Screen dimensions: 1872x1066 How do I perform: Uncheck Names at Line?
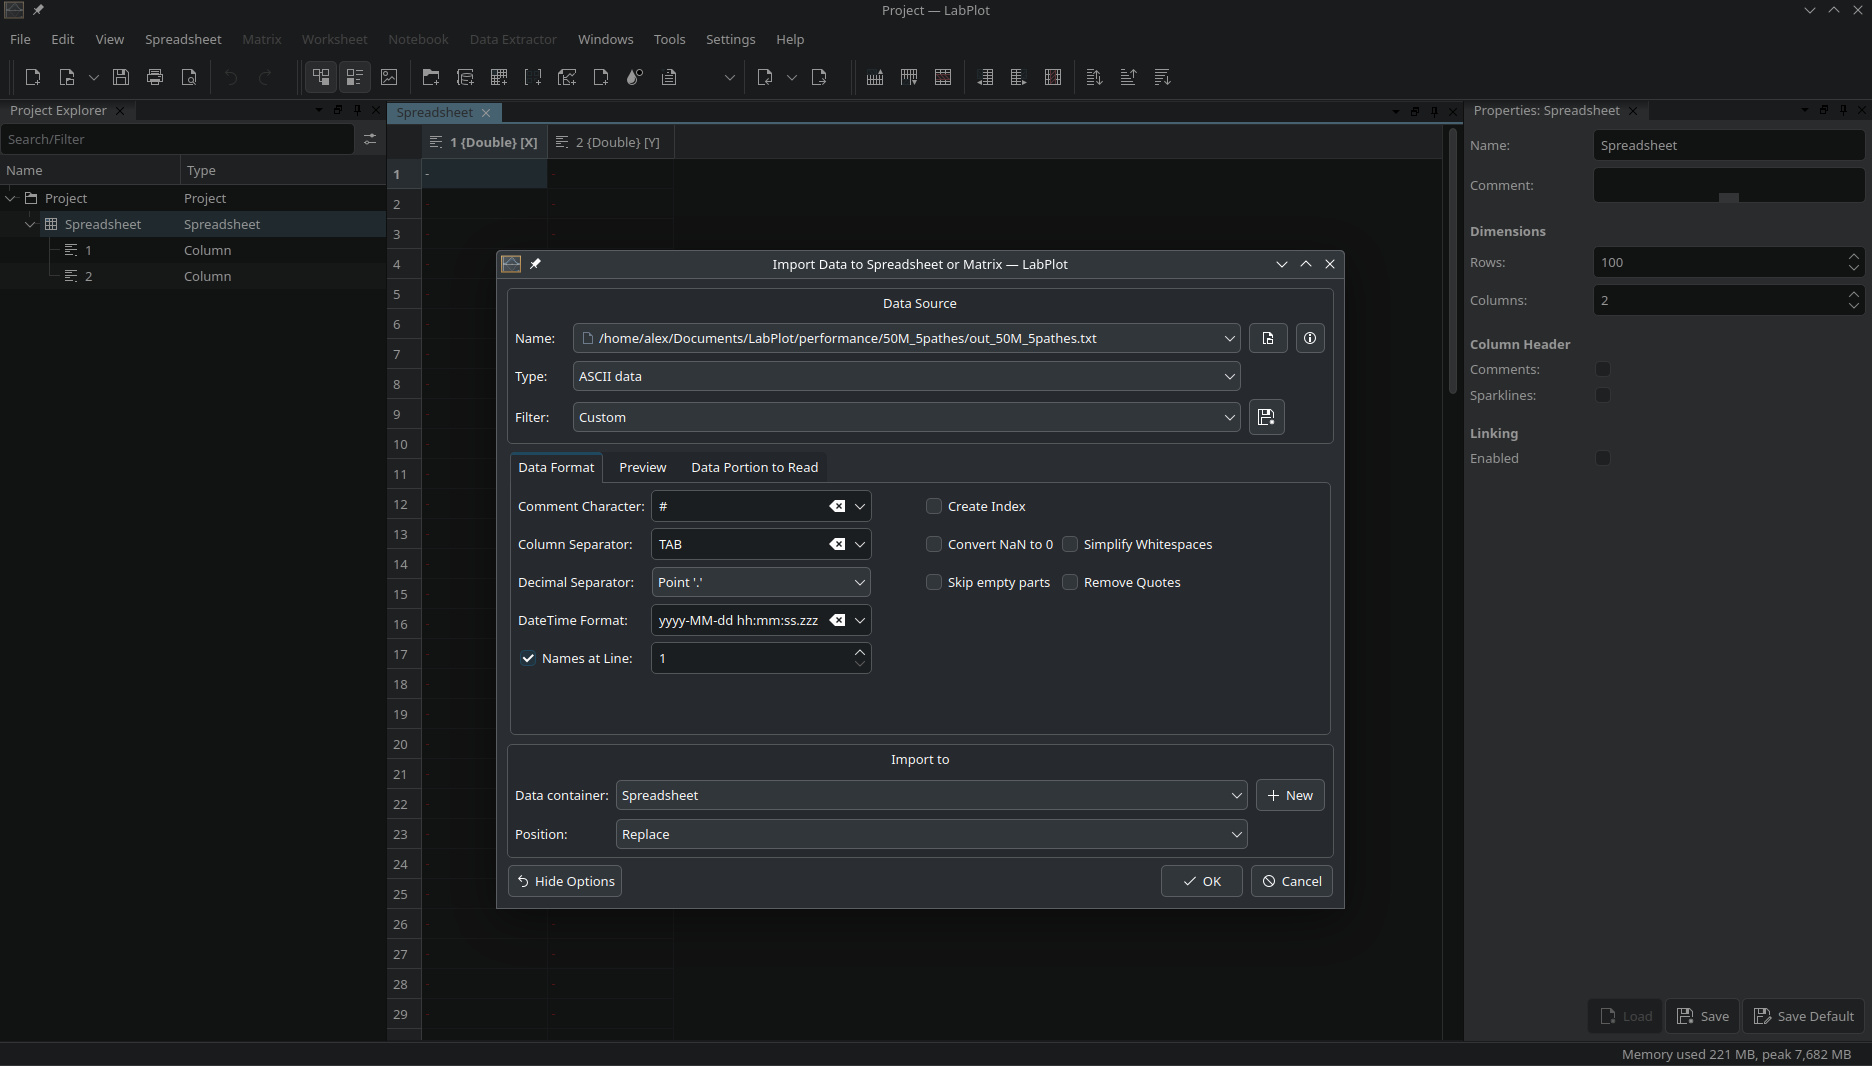(528, 658)
